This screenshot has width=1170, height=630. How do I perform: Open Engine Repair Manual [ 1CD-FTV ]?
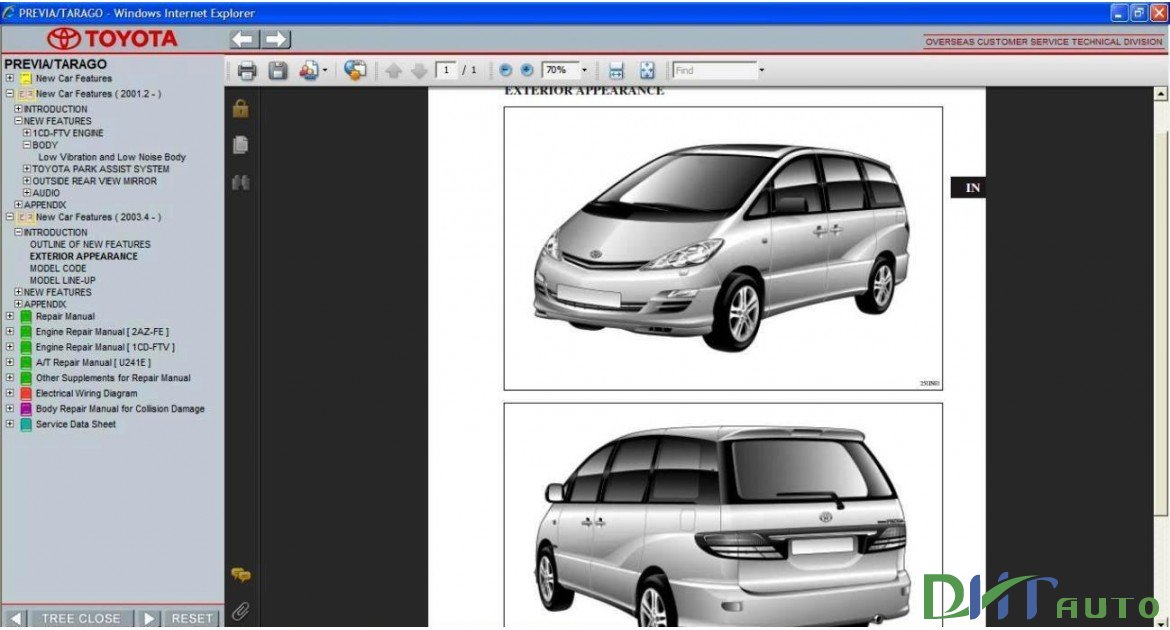[105, 347]
